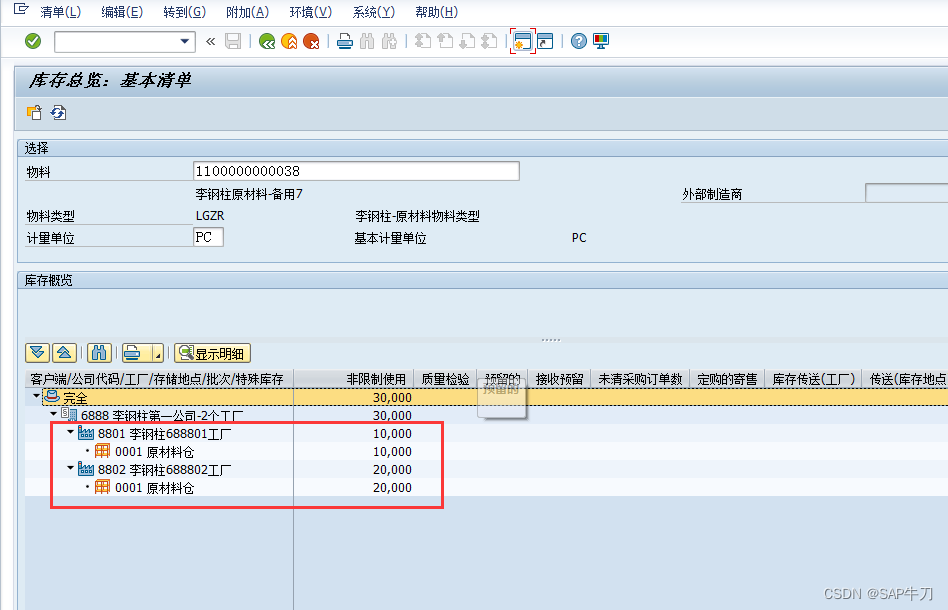The height and width of the screenshot is (610, 948).
Task: Open the 系统(Y) menu
Action: pyautogui.click(x=374, y=12)
